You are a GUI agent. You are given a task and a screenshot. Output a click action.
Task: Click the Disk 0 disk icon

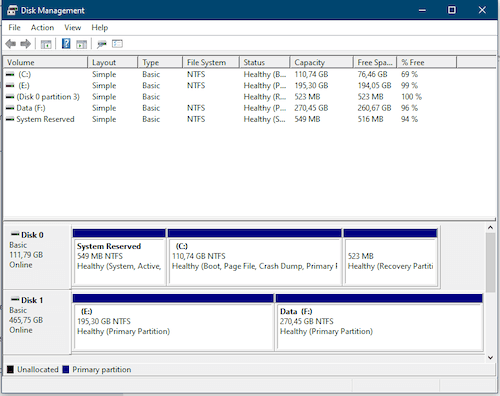(15, 234)
